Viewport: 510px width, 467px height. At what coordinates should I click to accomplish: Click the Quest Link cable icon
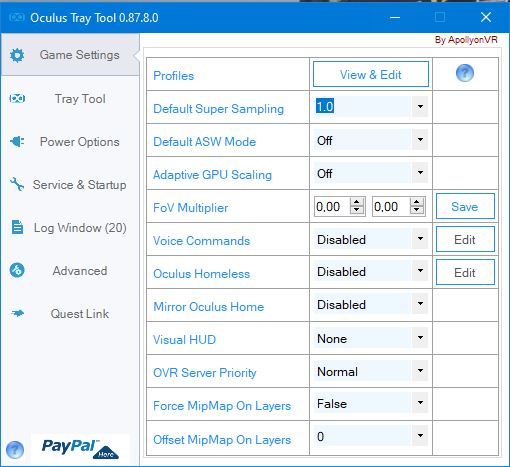coord(17,313)
